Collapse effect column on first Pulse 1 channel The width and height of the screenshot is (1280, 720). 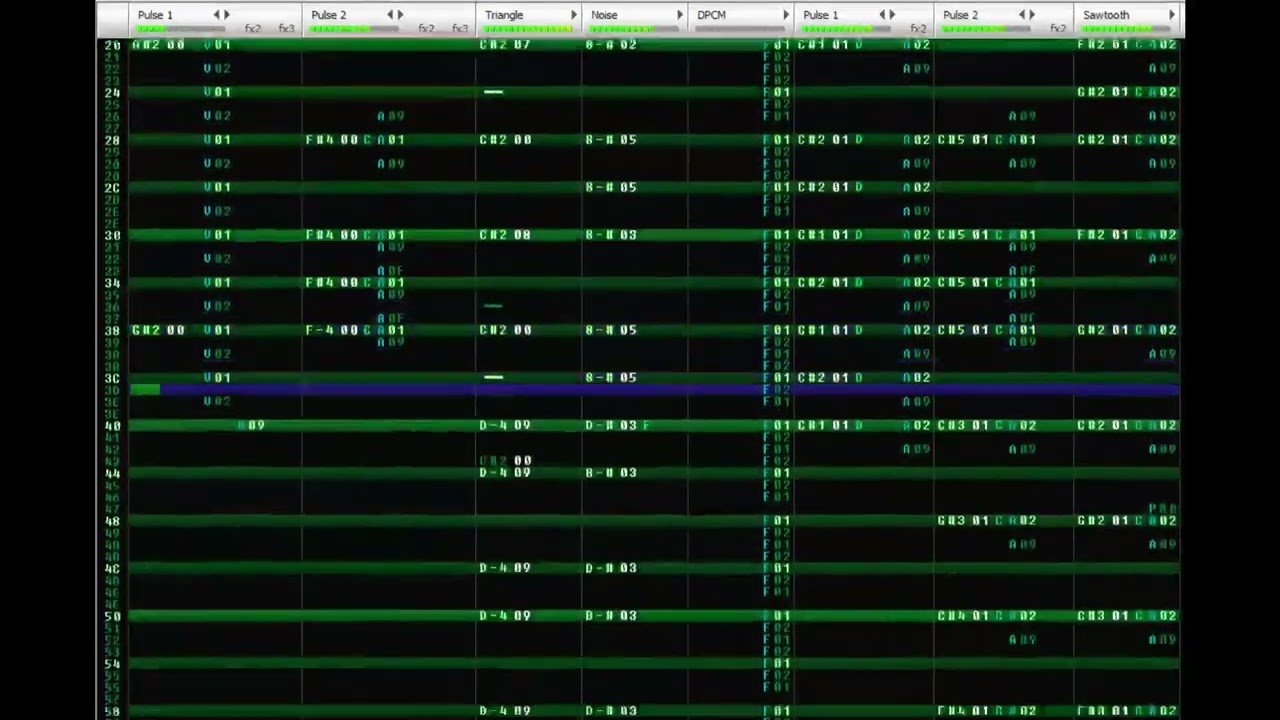point(216,15)
